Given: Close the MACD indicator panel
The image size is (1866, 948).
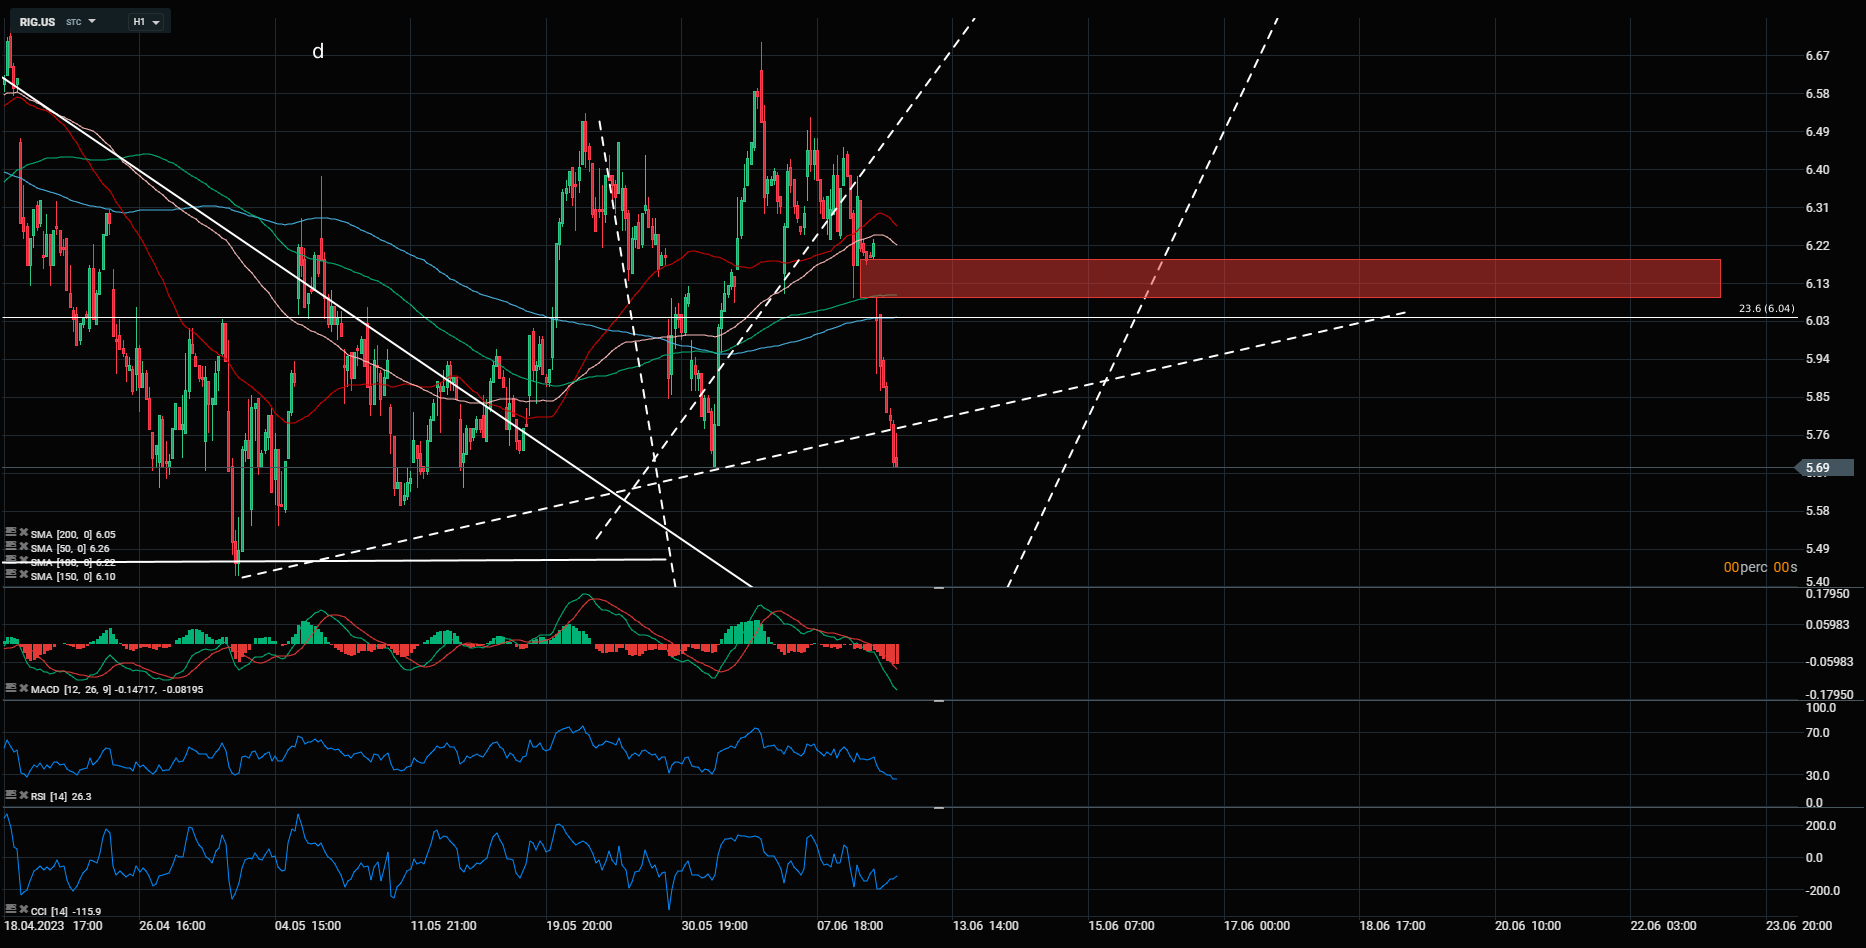Looking at the screenshot, I should pyautogui.click(x=23, y=688).
